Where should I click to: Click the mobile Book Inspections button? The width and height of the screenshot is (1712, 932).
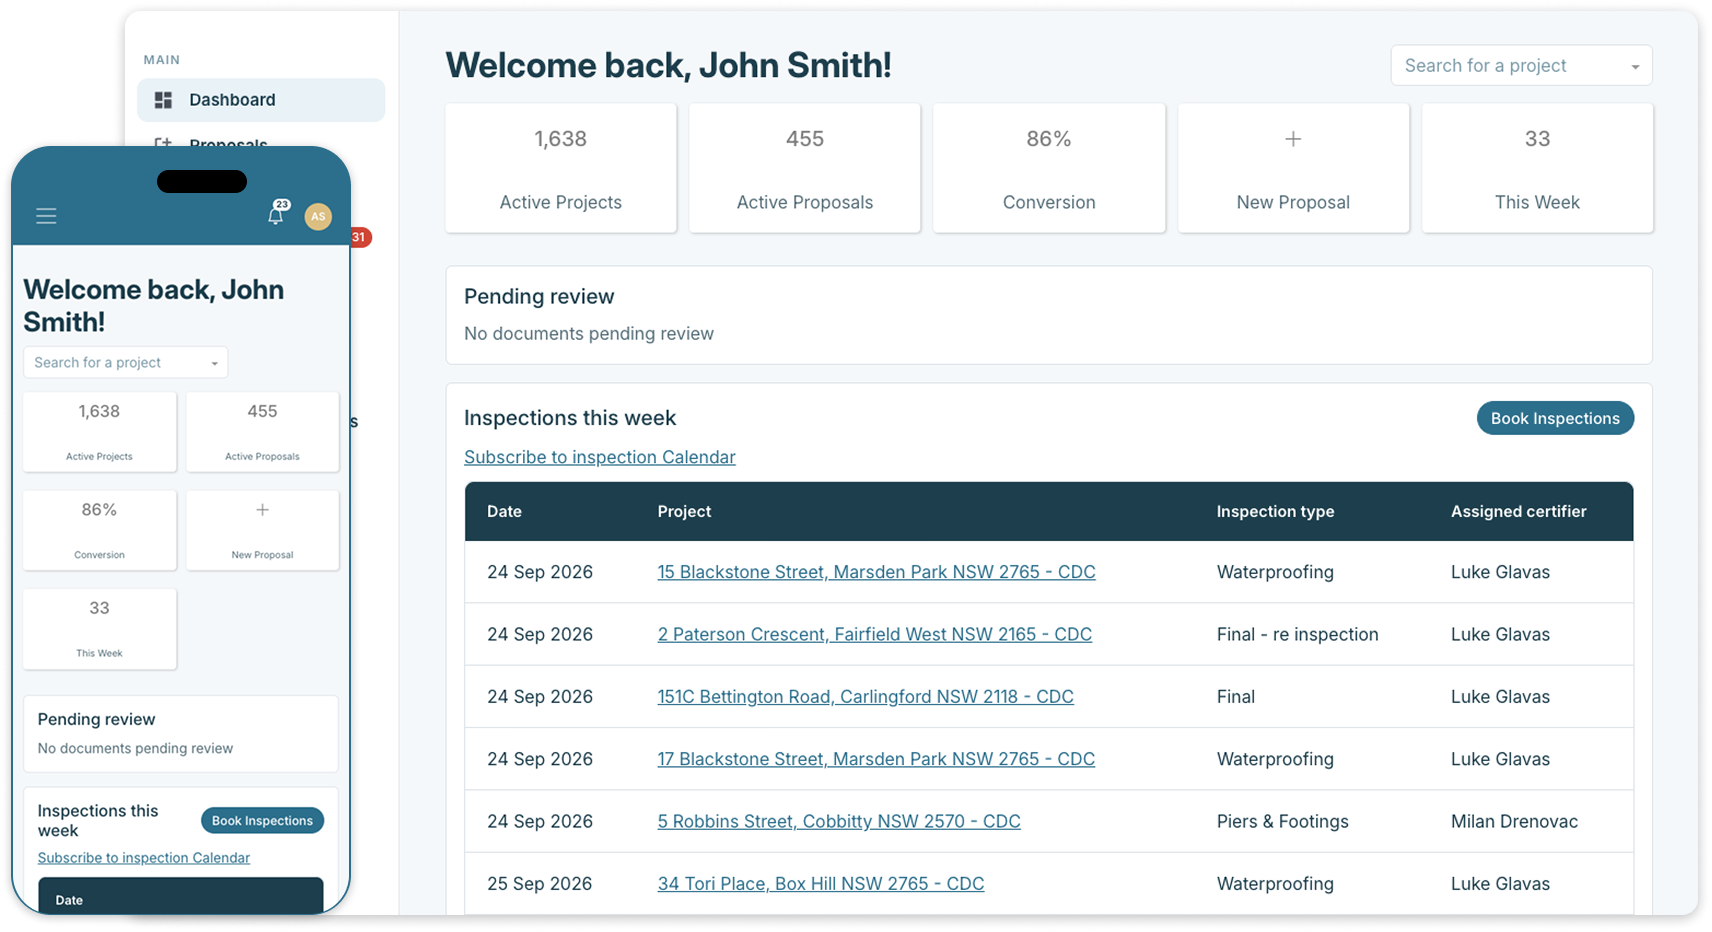click(x=262, y=820)
